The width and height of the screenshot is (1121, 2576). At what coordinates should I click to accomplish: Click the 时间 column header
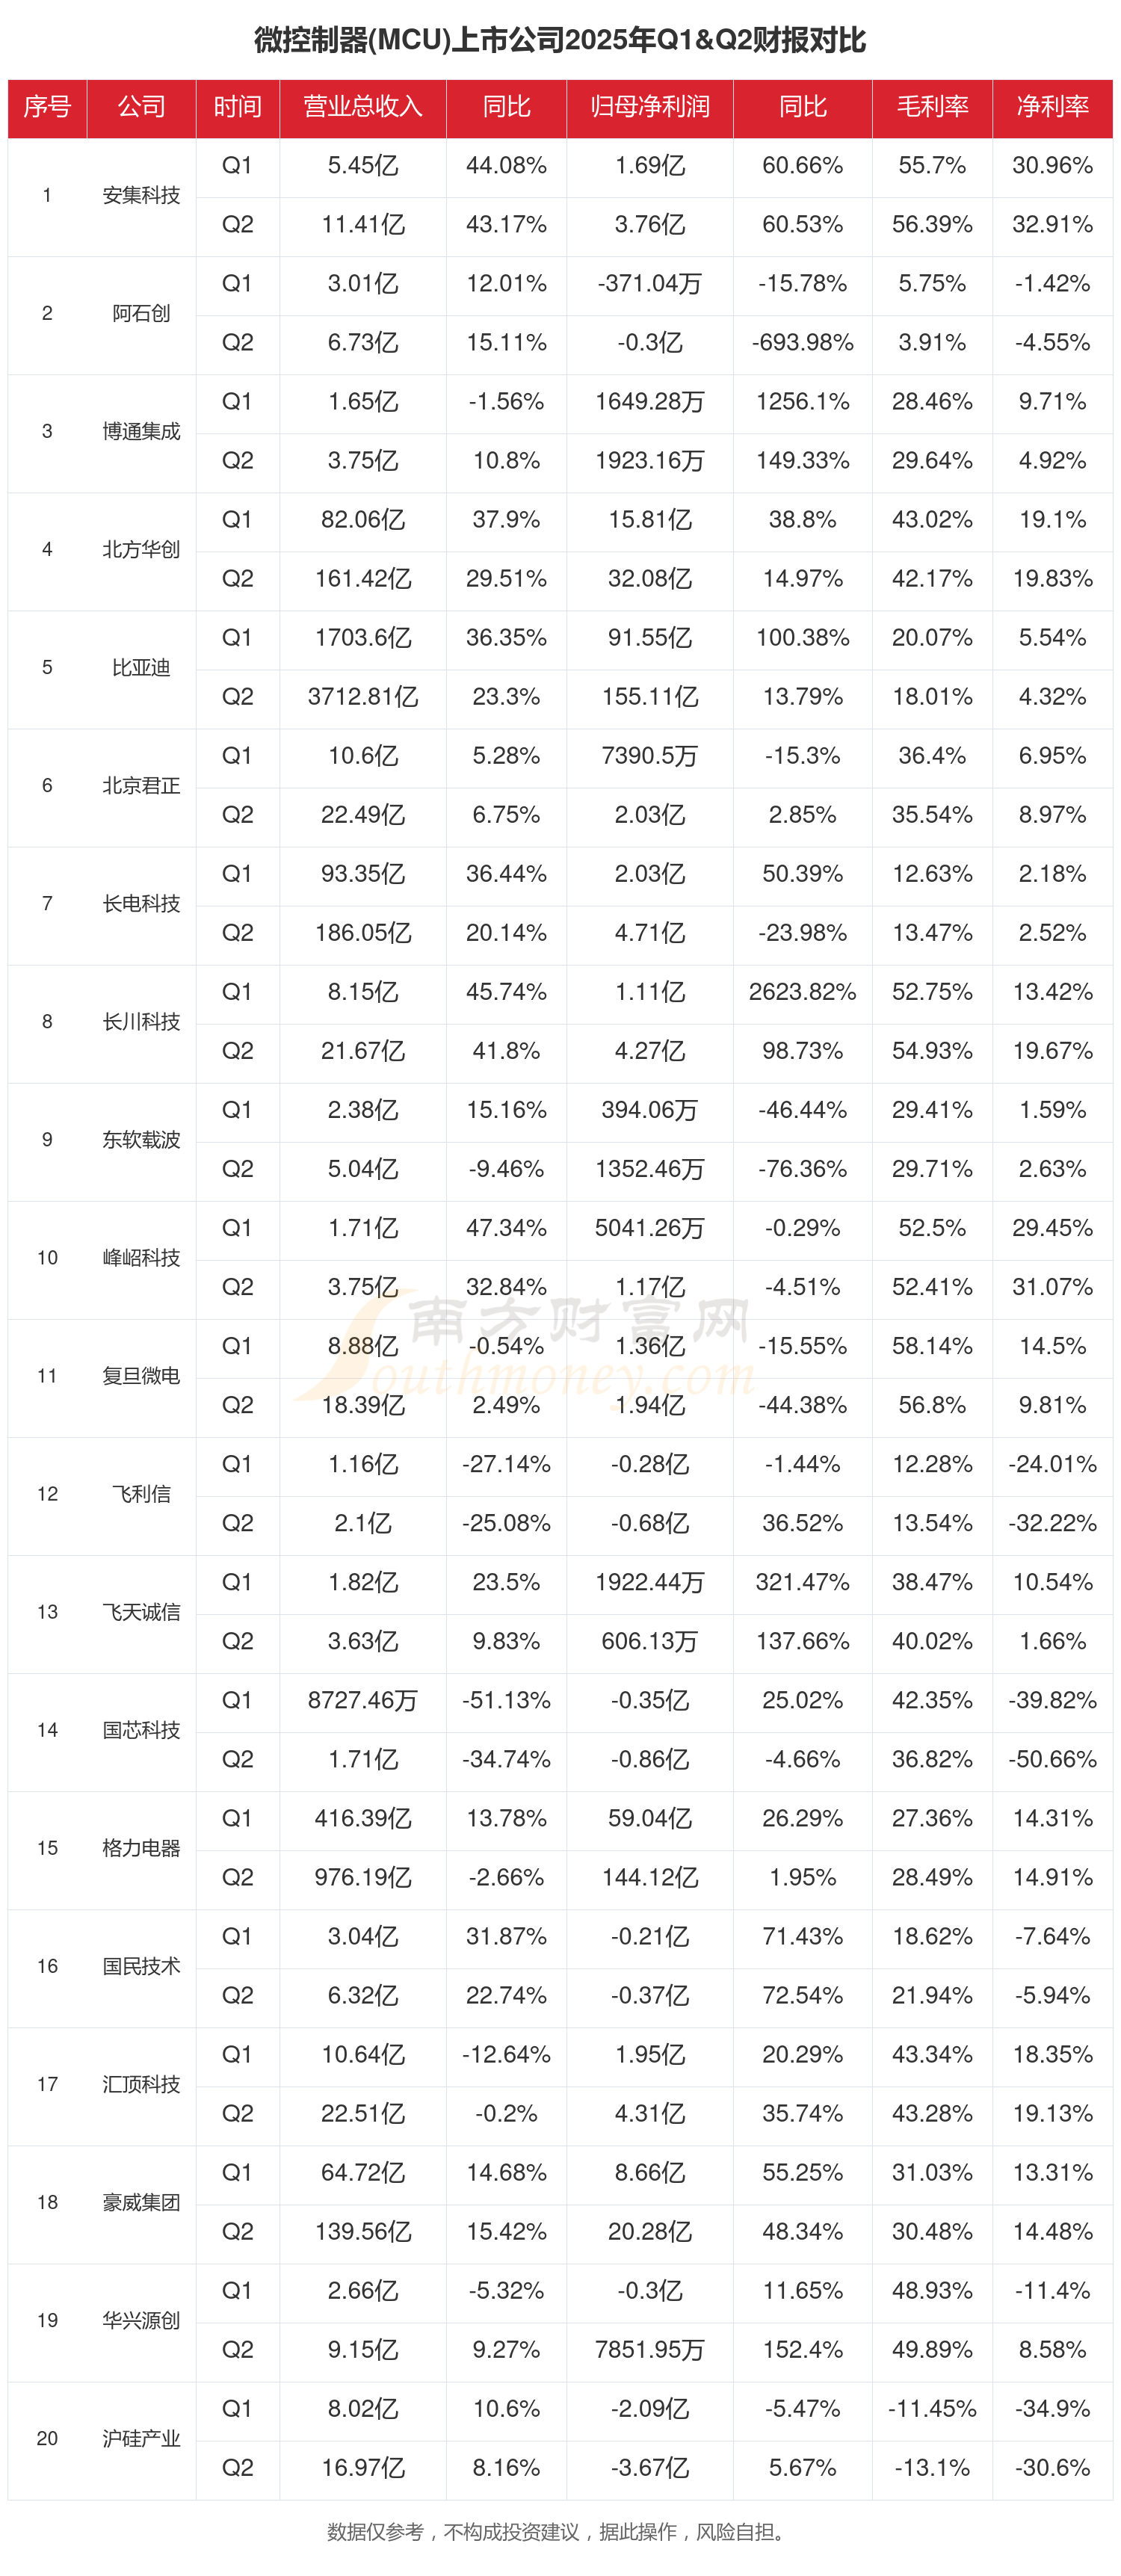coord(237,107)
